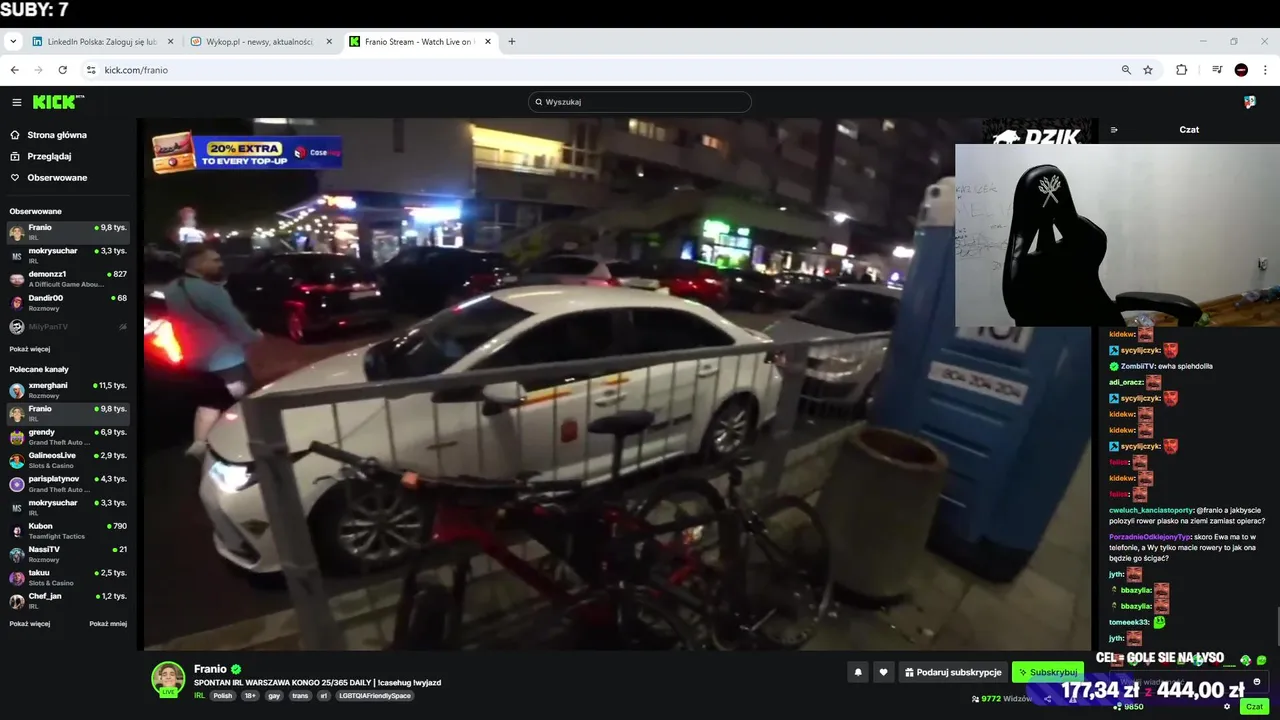1280x720 pixels.
Task: Reload the page
Action: click(x=63, y=70)
